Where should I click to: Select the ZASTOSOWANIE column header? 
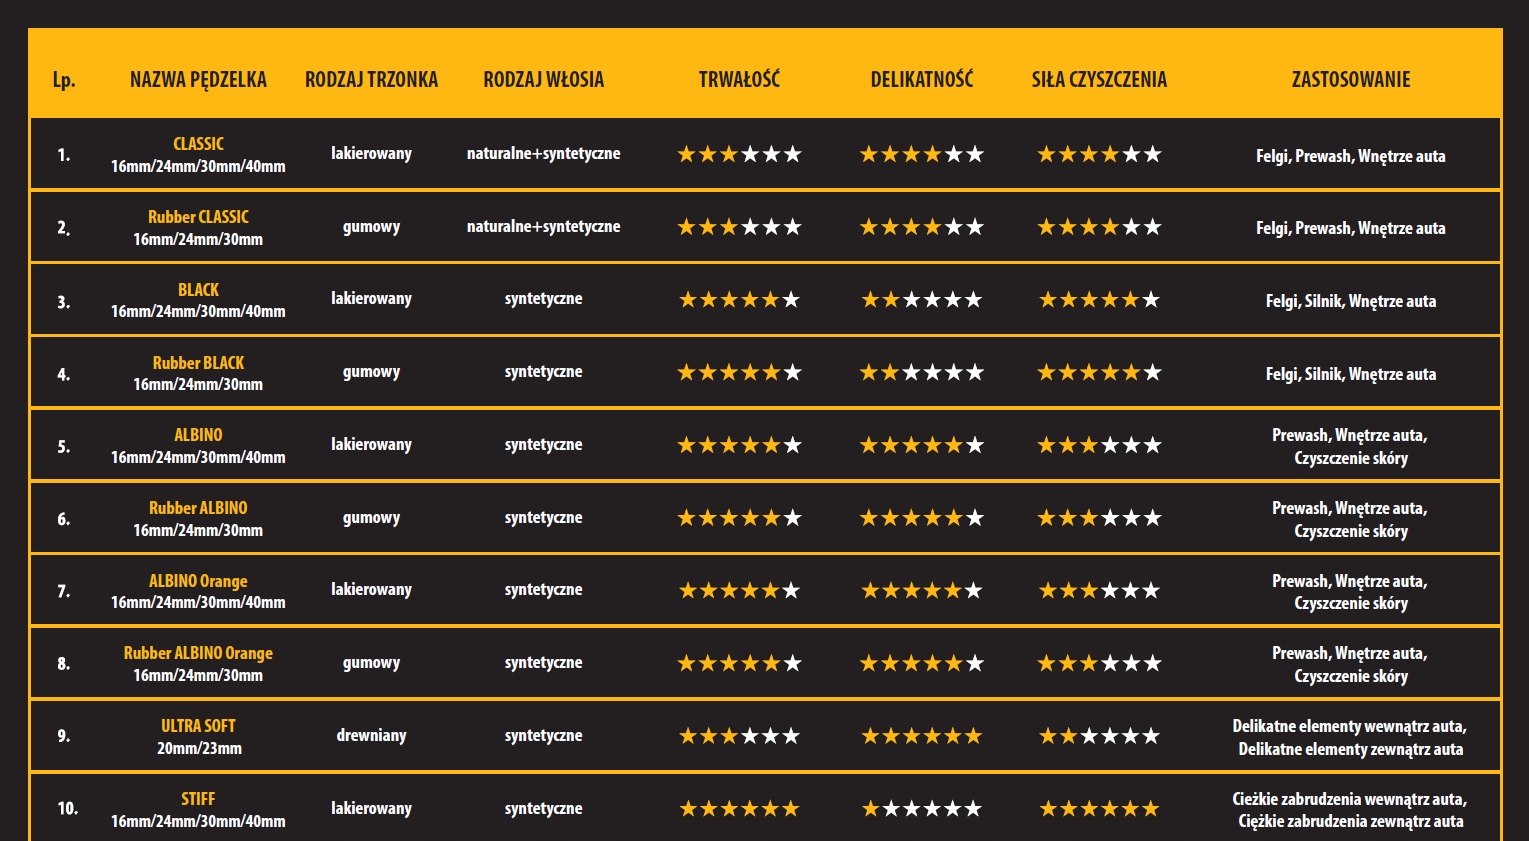tap(1350, 80)
